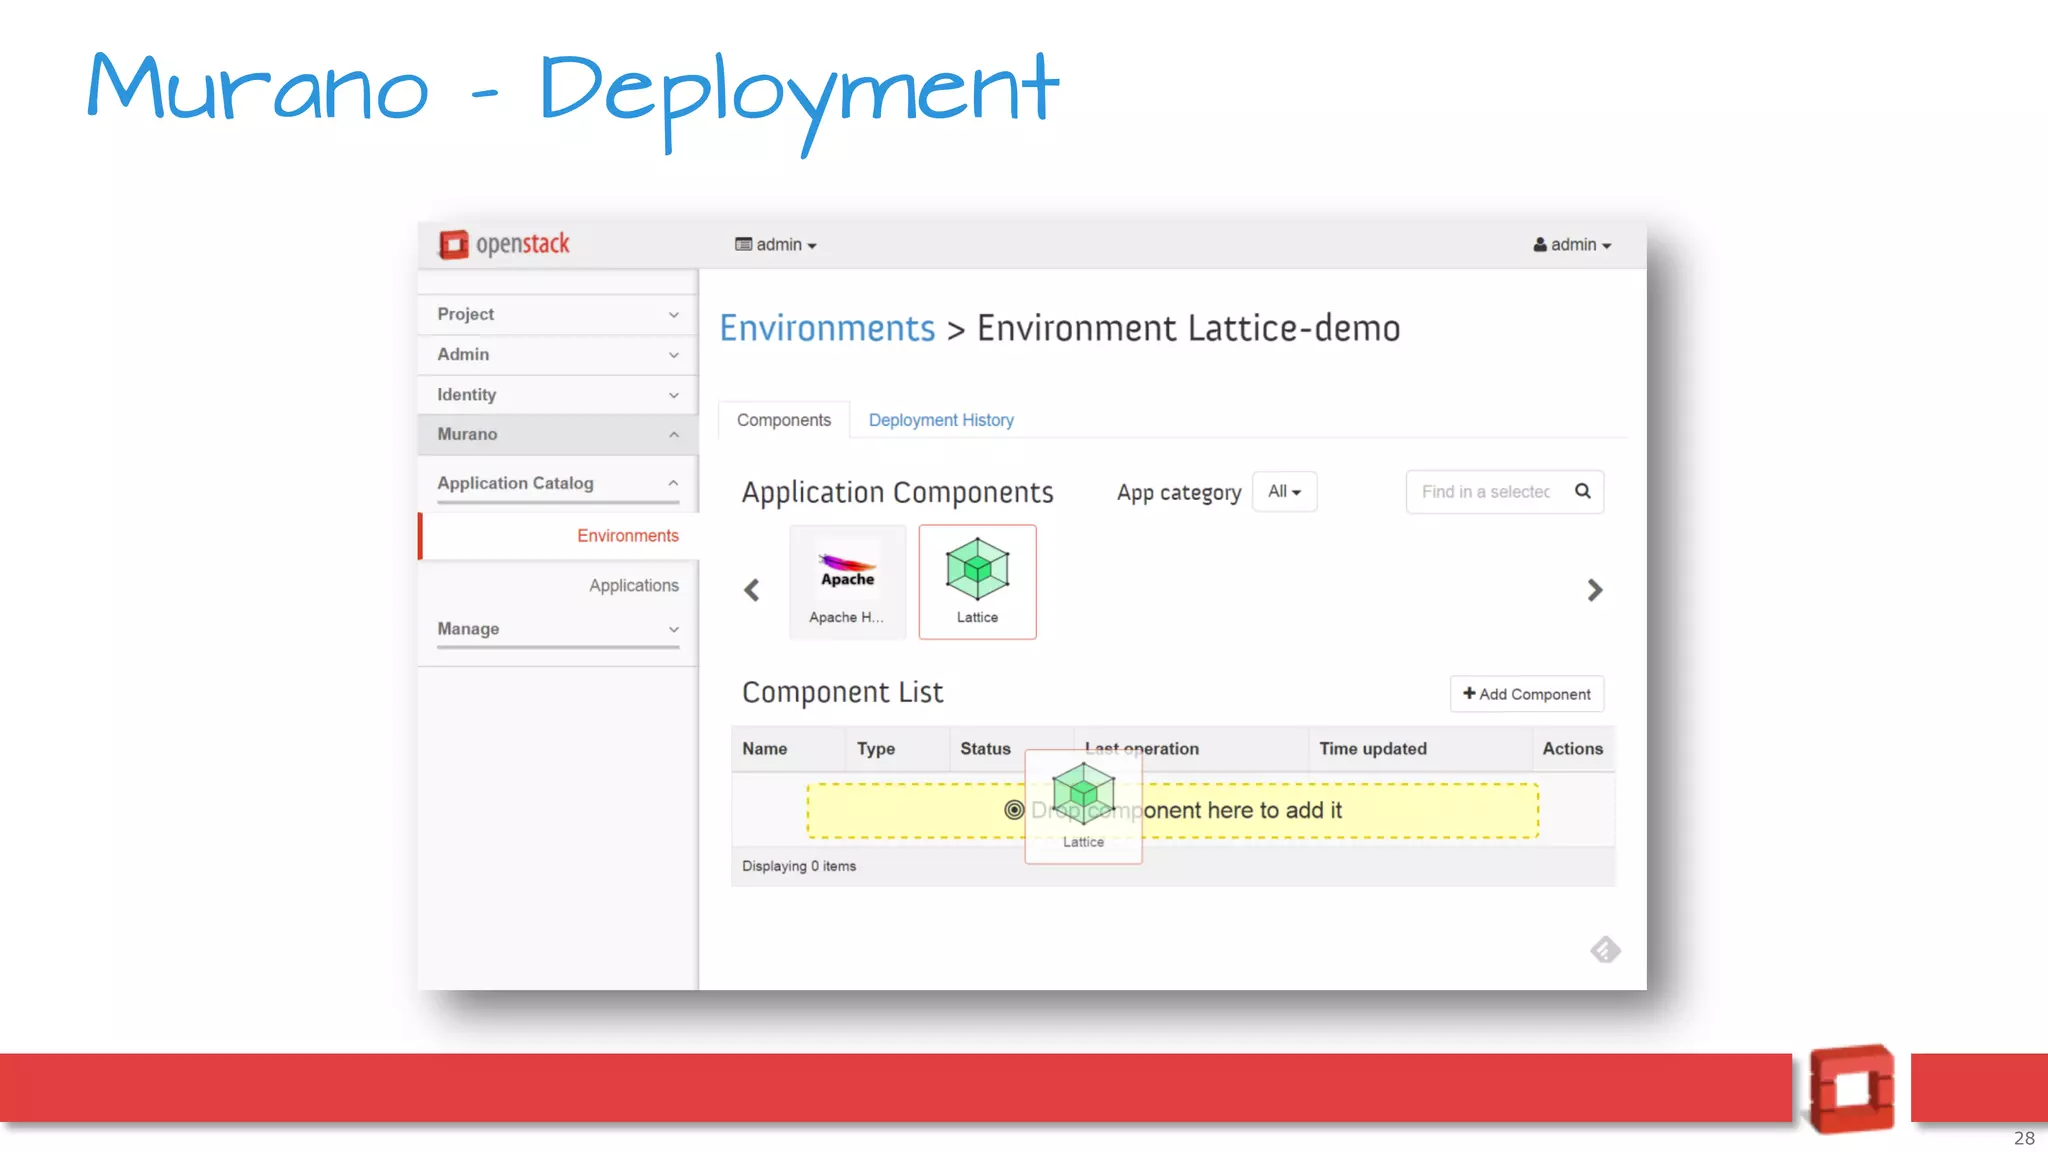Open Applications in the sidebar
2048x1152 pixels.
point(633,585)
